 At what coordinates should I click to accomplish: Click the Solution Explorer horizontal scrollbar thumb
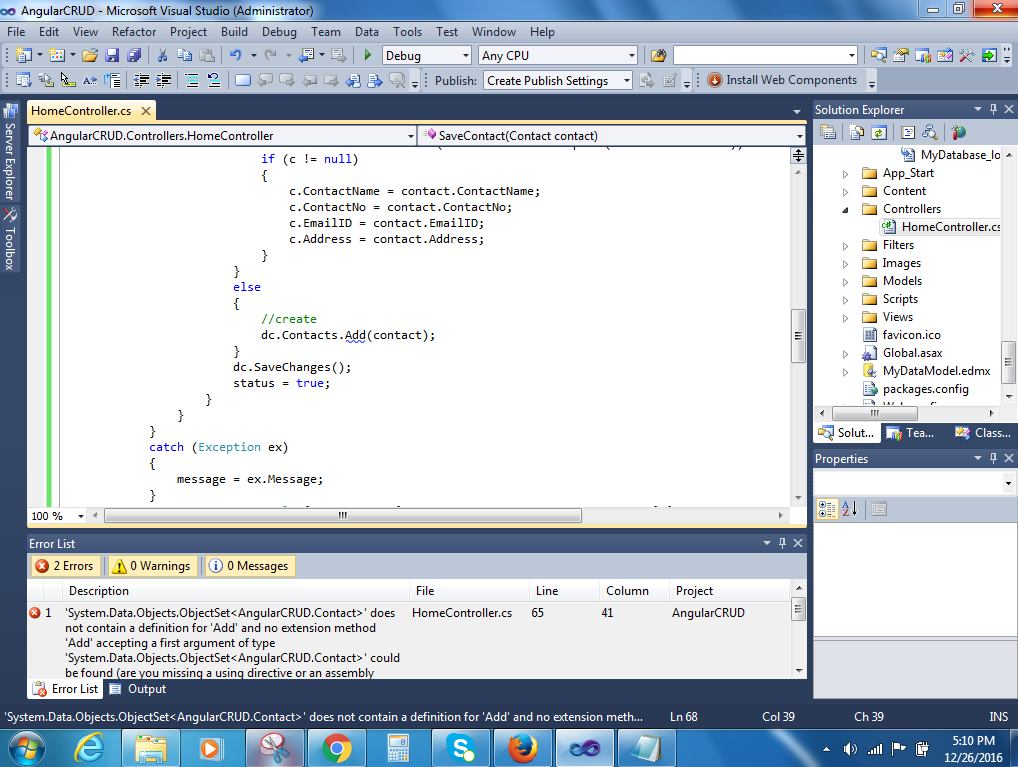click(875, 413)
